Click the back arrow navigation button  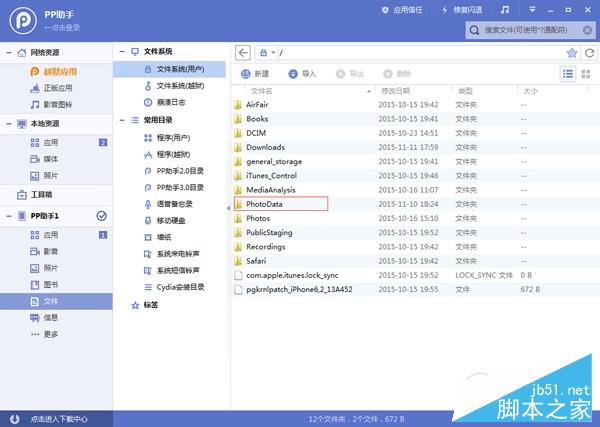pos(243,53)
